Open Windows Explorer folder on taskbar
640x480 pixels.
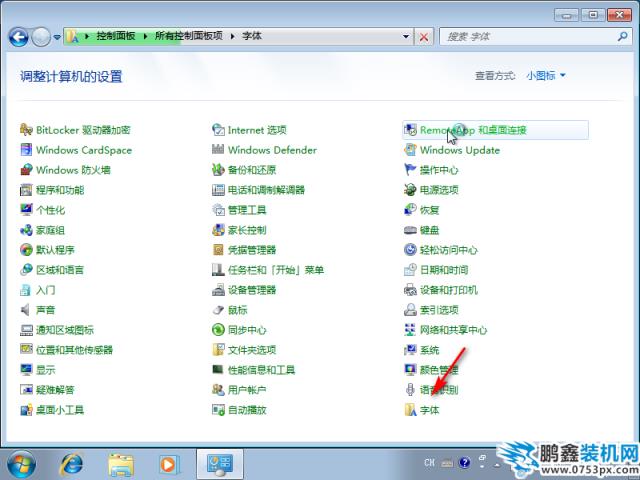[x=121, y=464]
